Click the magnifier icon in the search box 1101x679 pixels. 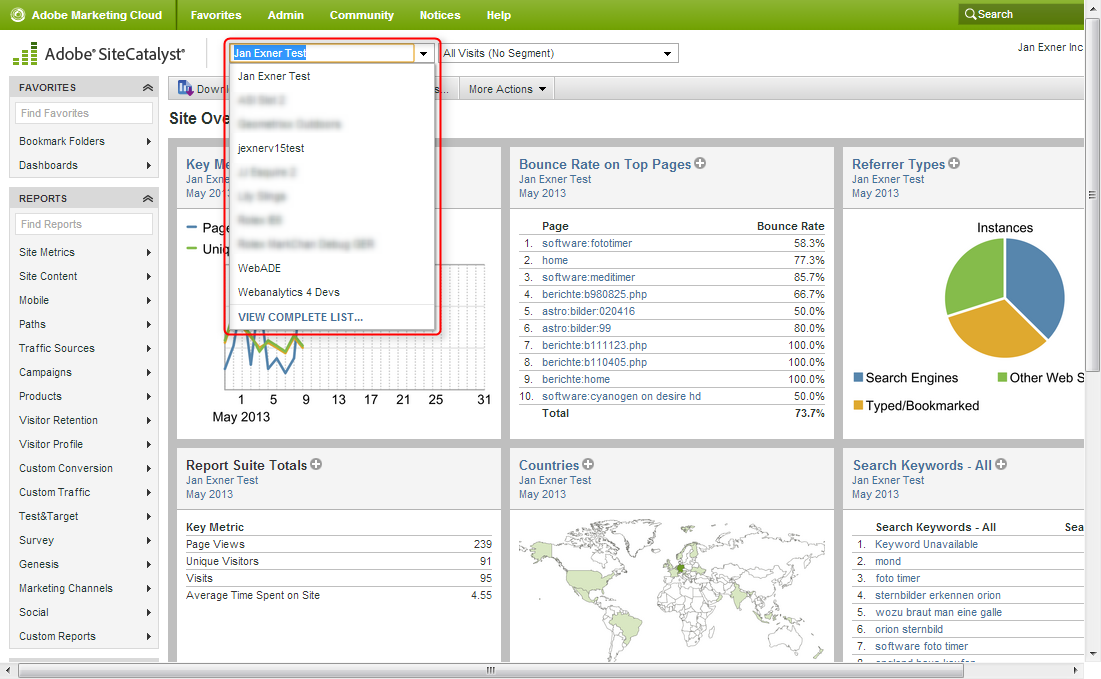point(969,15)
